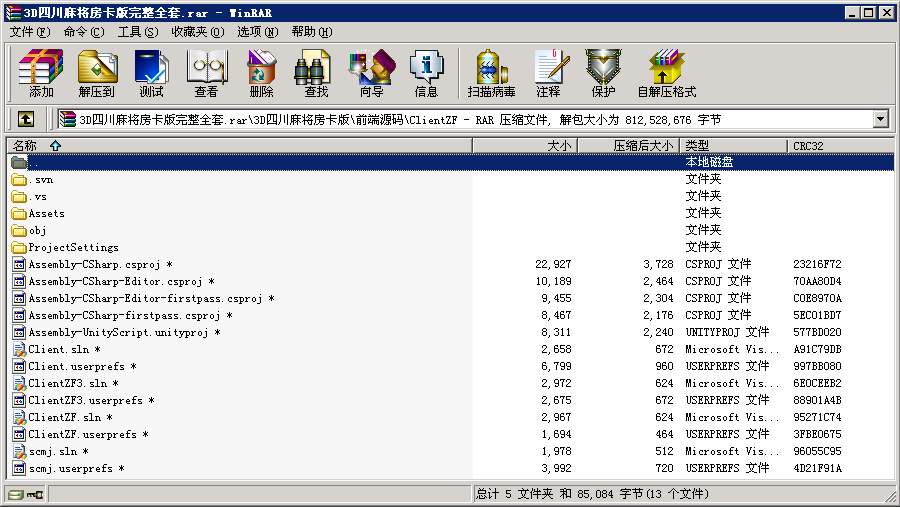Click the Extract To (解压到) icon
The image size is (900, 507).
coord(96,73)
